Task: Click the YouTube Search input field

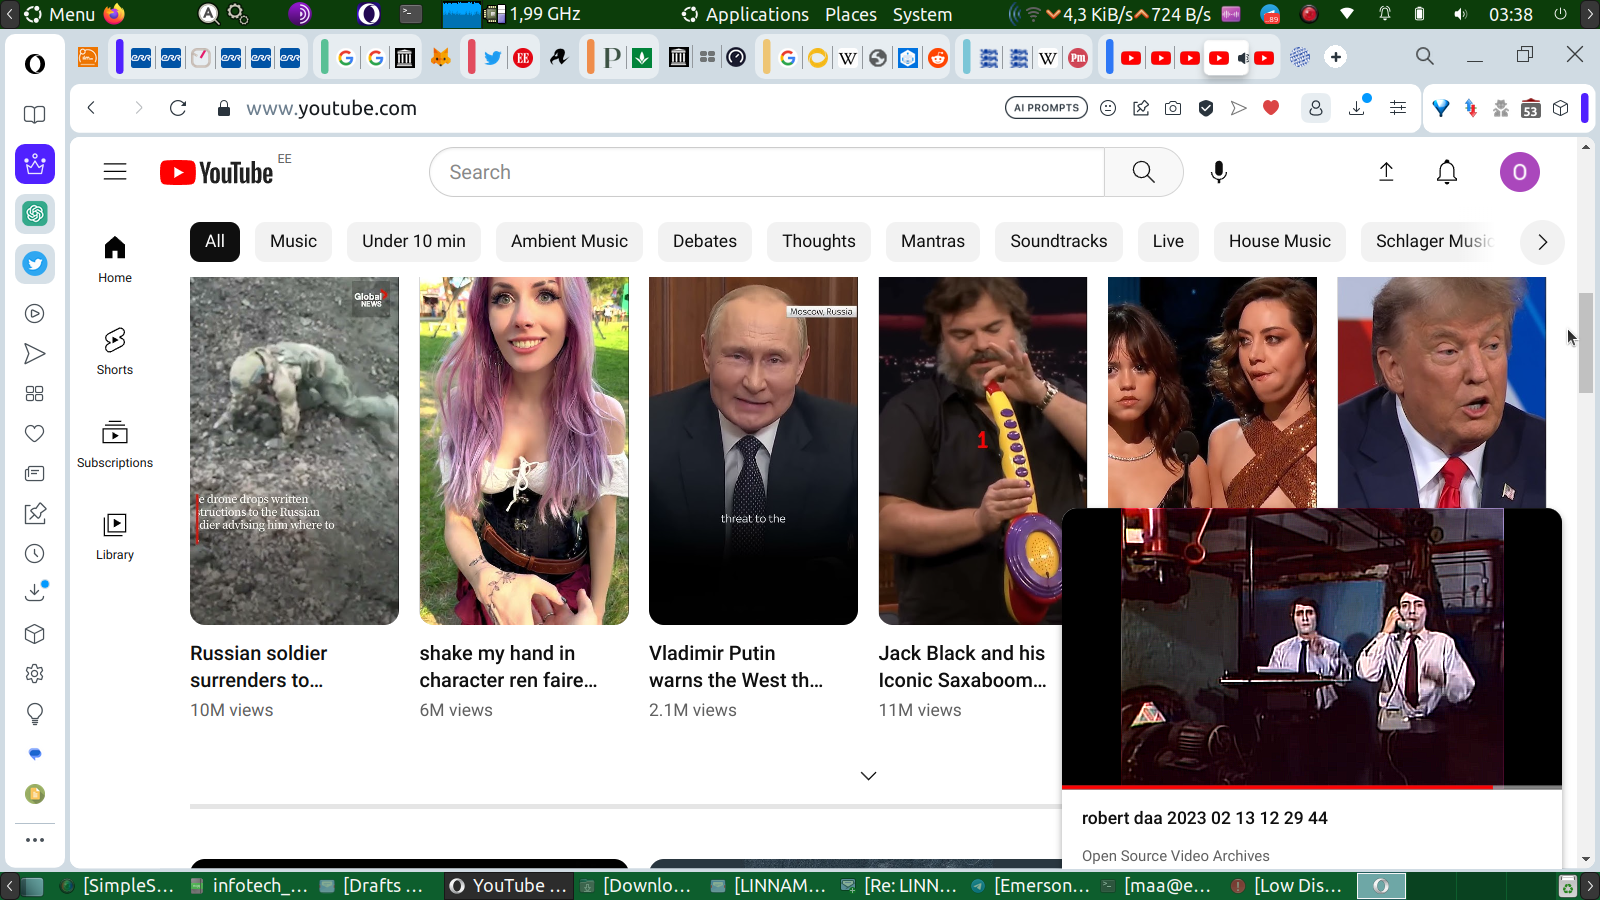Action: point(767,172)
